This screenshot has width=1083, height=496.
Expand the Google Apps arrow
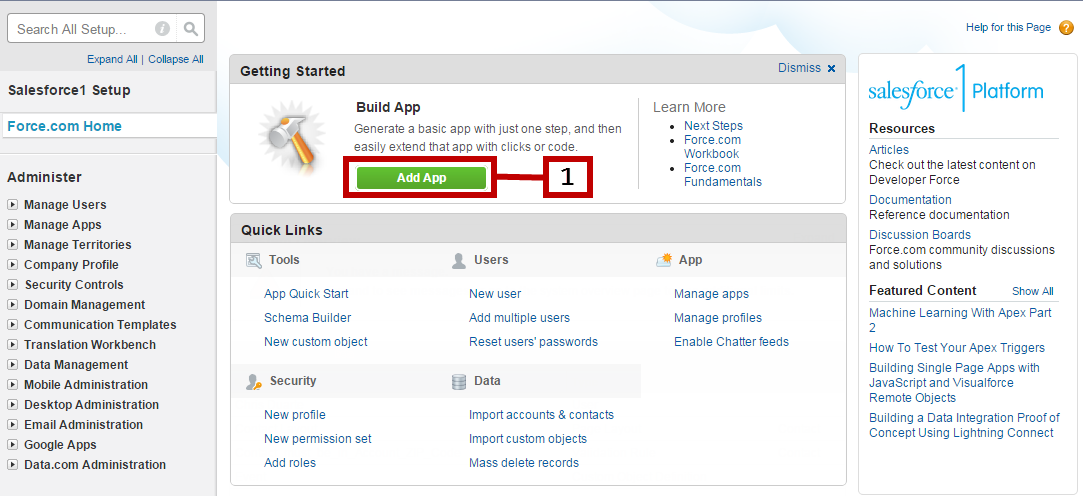[12, 445]
